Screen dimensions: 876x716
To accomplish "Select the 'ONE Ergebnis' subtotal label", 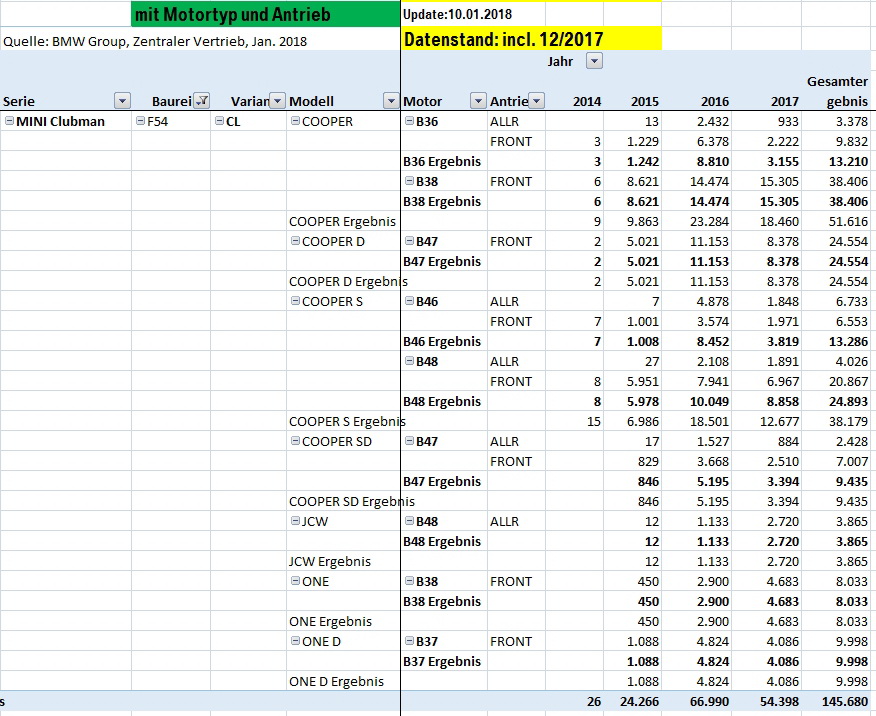I will pyautogui.click(x=330, y=621).
